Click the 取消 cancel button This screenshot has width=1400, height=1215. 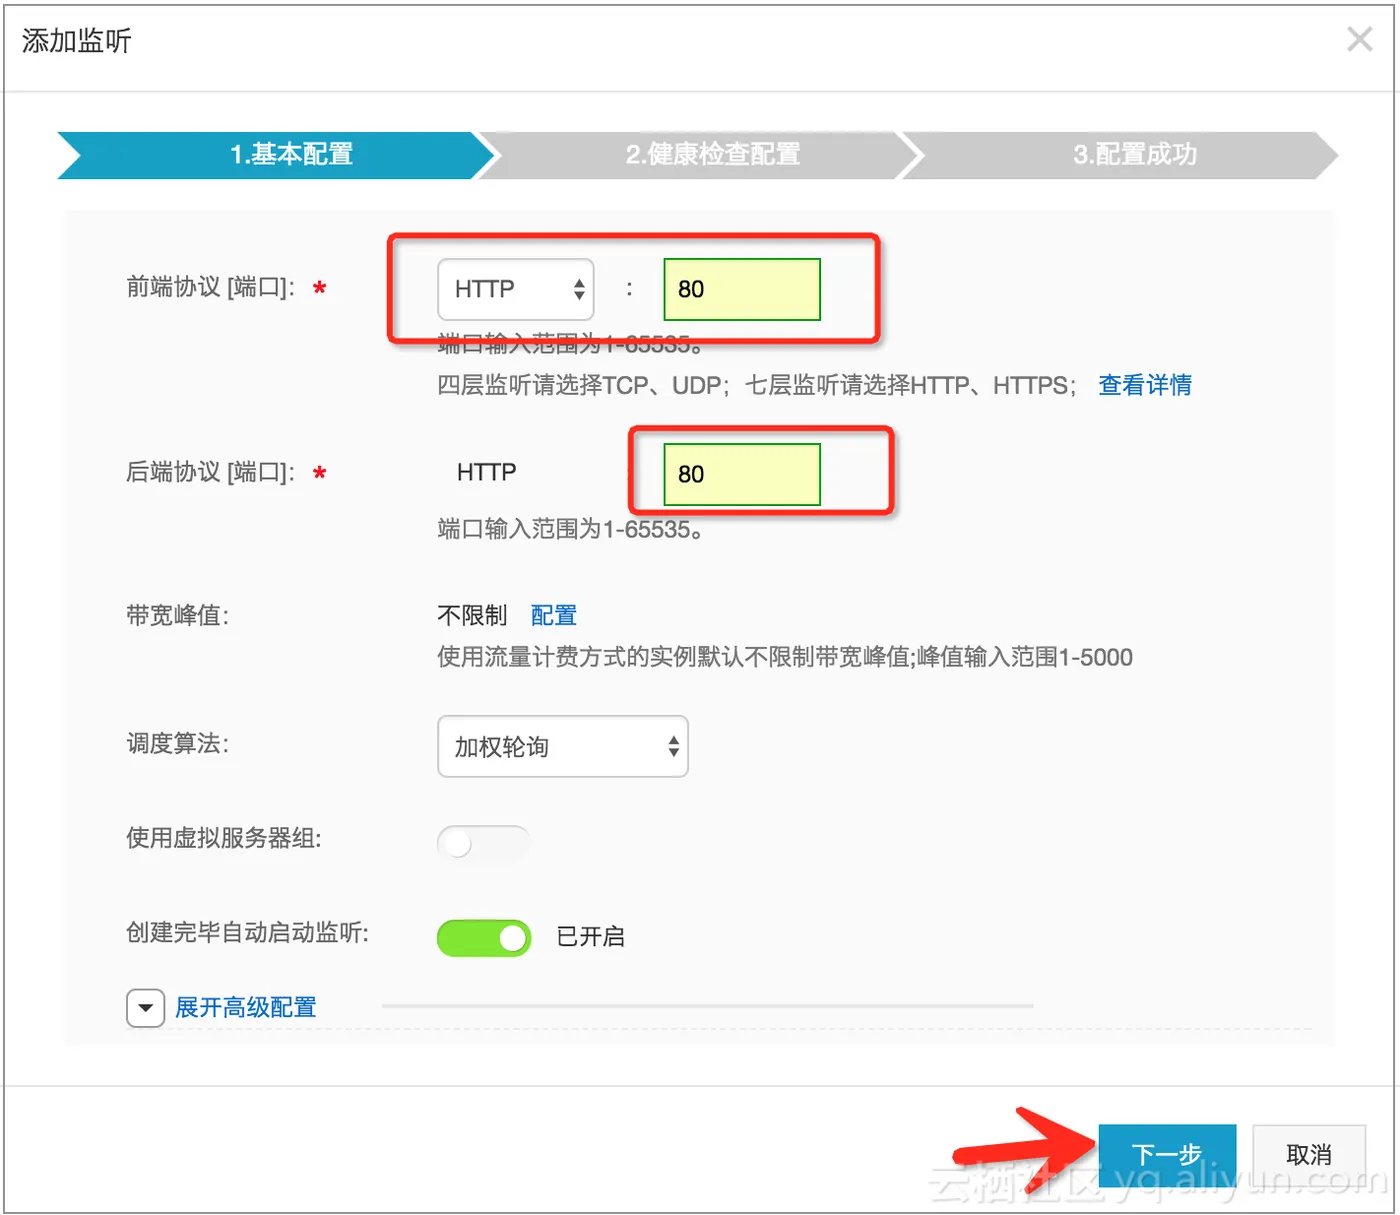(1309, 1154)
